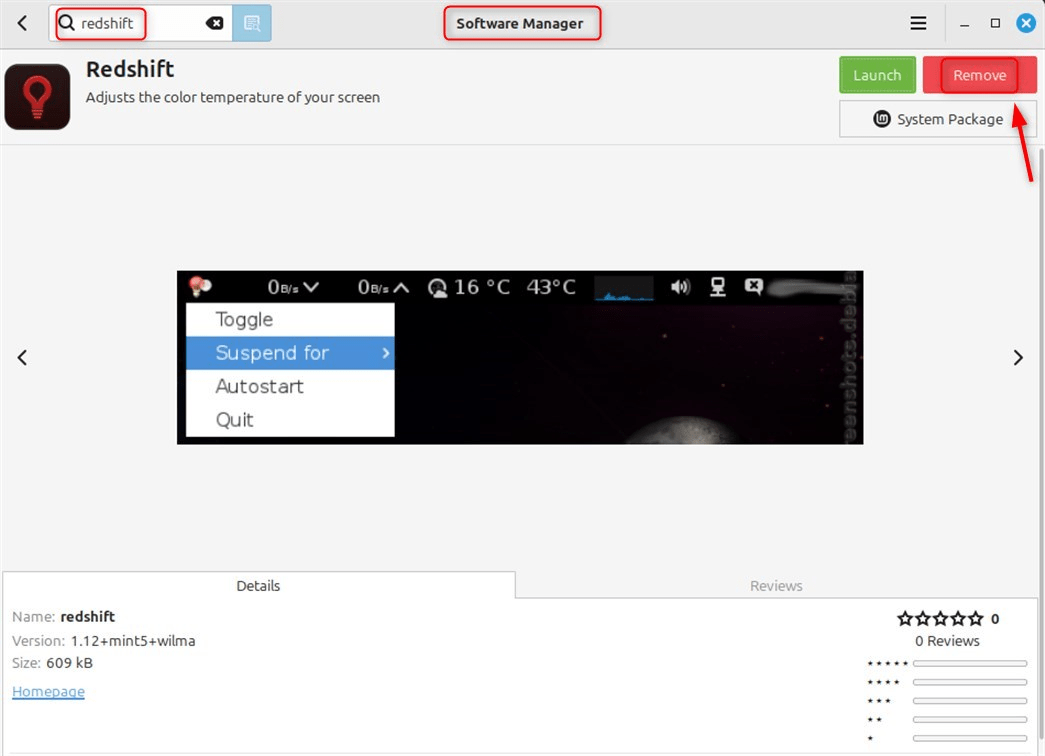Image resolution: width=1045 pixels, height=756 pixels.
Task: Click the five-star rating bar
Action: [x=970, y=663]
